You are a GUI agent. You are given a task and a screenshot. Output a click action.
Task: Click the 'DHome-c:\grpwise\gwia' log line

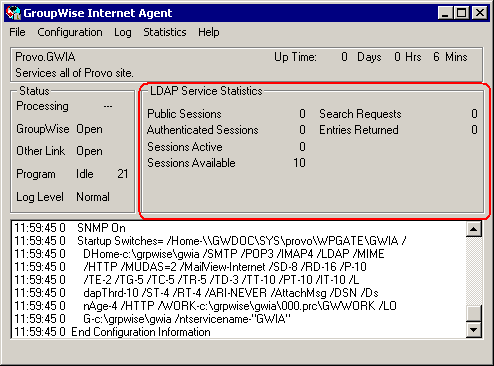click(x=199, y=254)
